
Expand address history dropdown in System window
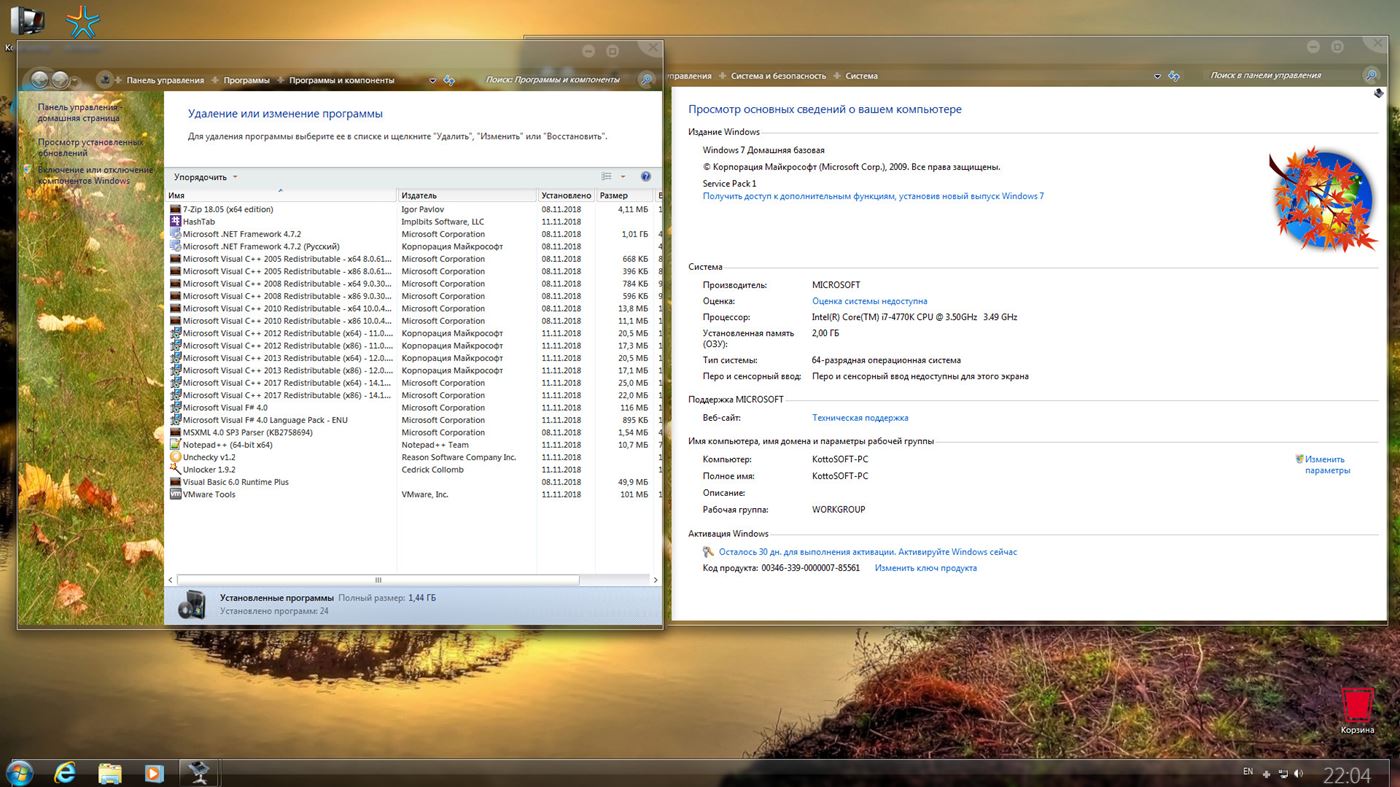click(x=1158, y=76)
